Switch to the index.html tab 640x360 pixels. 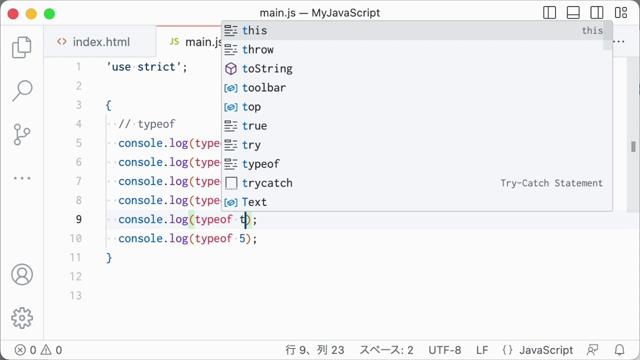[94, 42]
